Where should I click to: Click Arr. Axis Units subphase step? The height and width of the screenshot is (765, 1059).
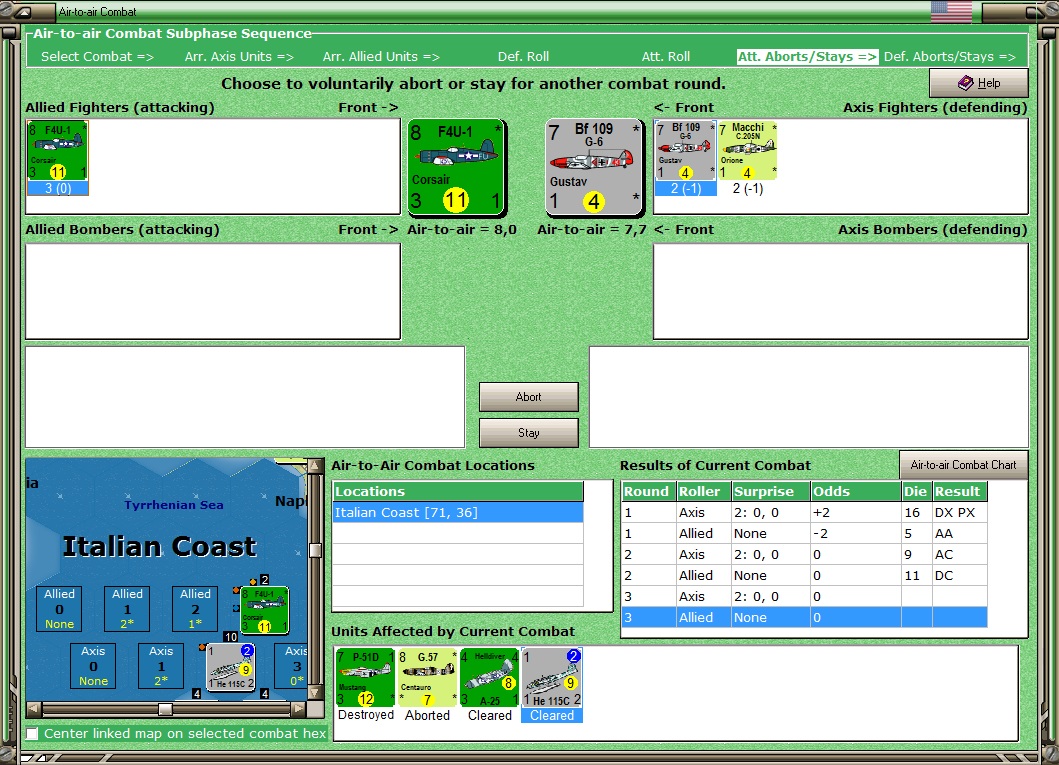pos(239,57)
